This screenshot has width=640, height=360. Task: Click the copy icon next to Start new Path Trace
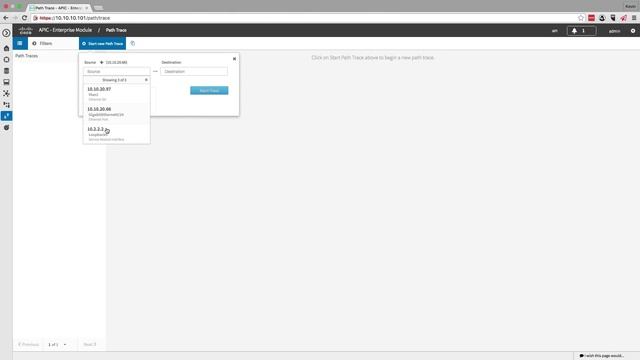[133, 43]
